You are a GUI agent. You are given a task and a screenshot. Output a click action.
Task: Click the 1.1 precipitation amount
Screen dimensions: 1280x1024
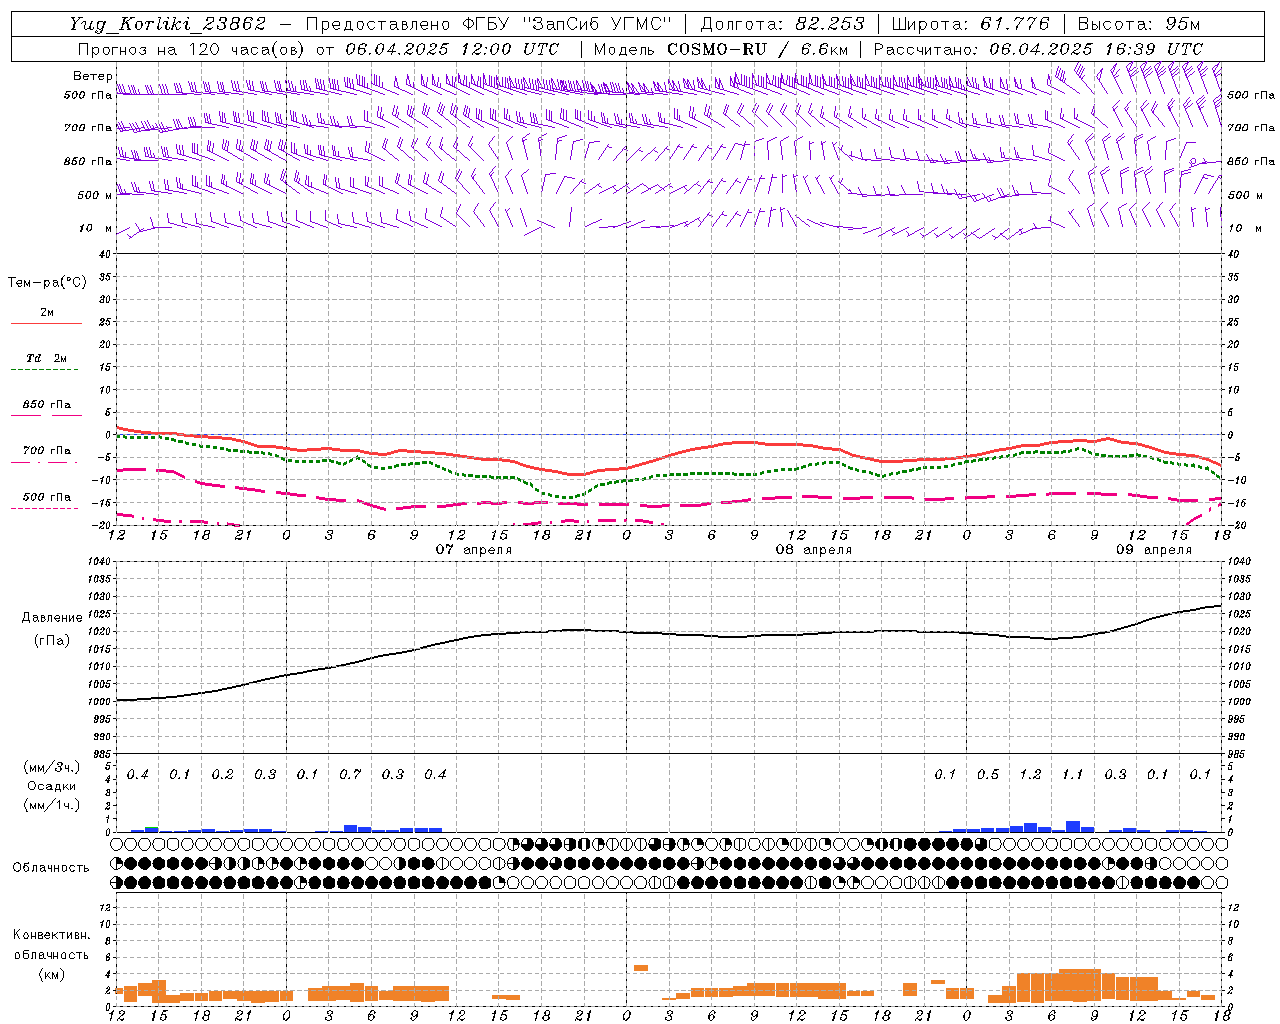1072,775
